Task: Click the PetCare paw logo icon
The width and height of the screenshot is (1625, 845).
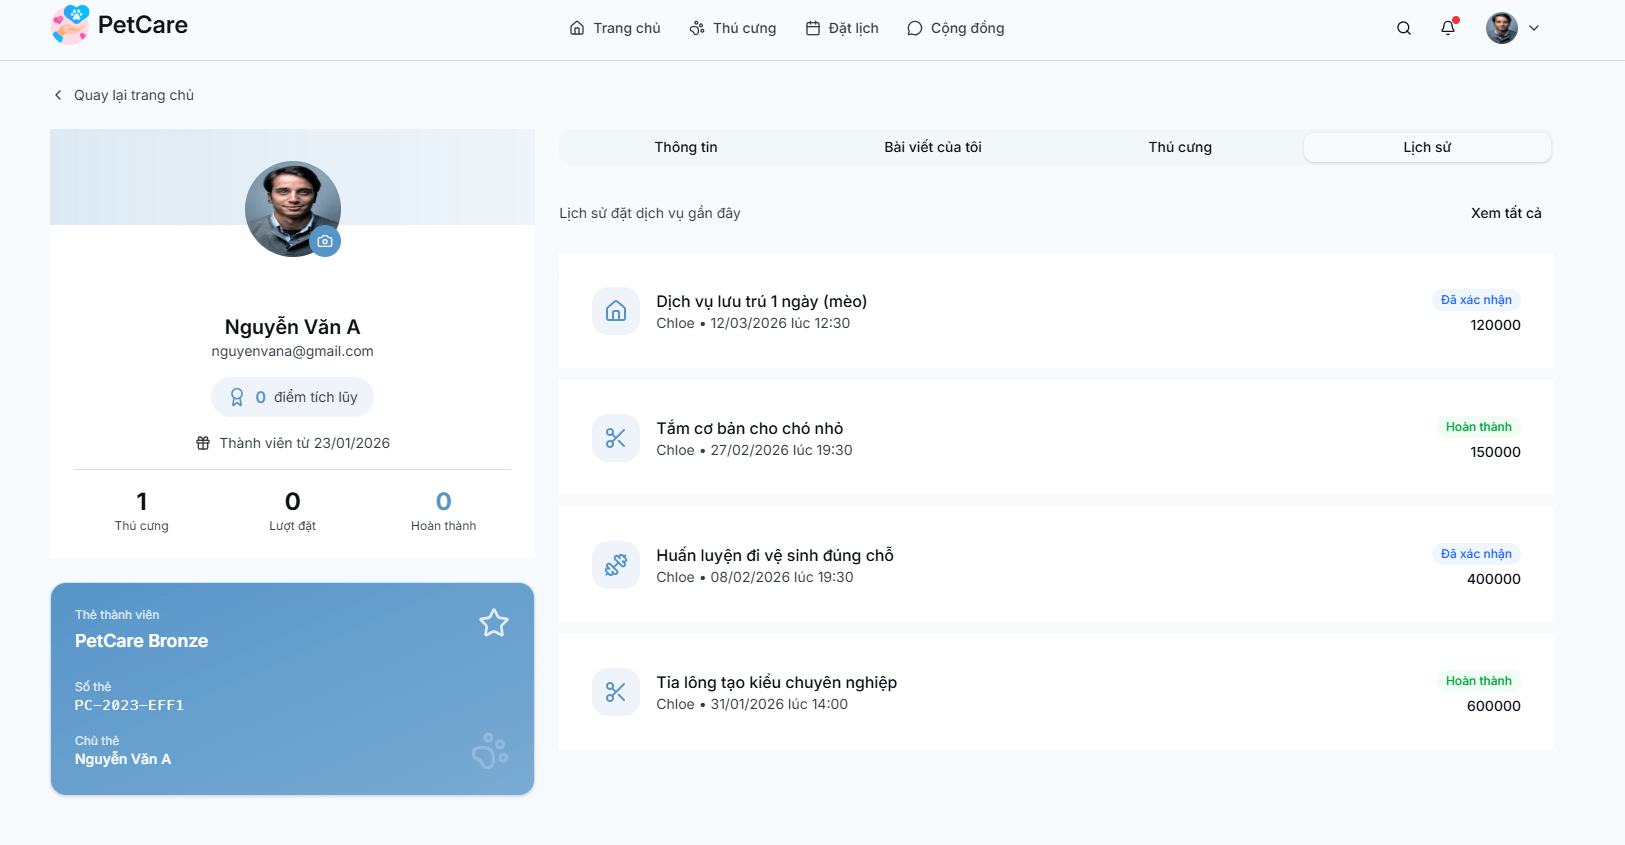Action: pyautogui.click(x=70, y=25)
